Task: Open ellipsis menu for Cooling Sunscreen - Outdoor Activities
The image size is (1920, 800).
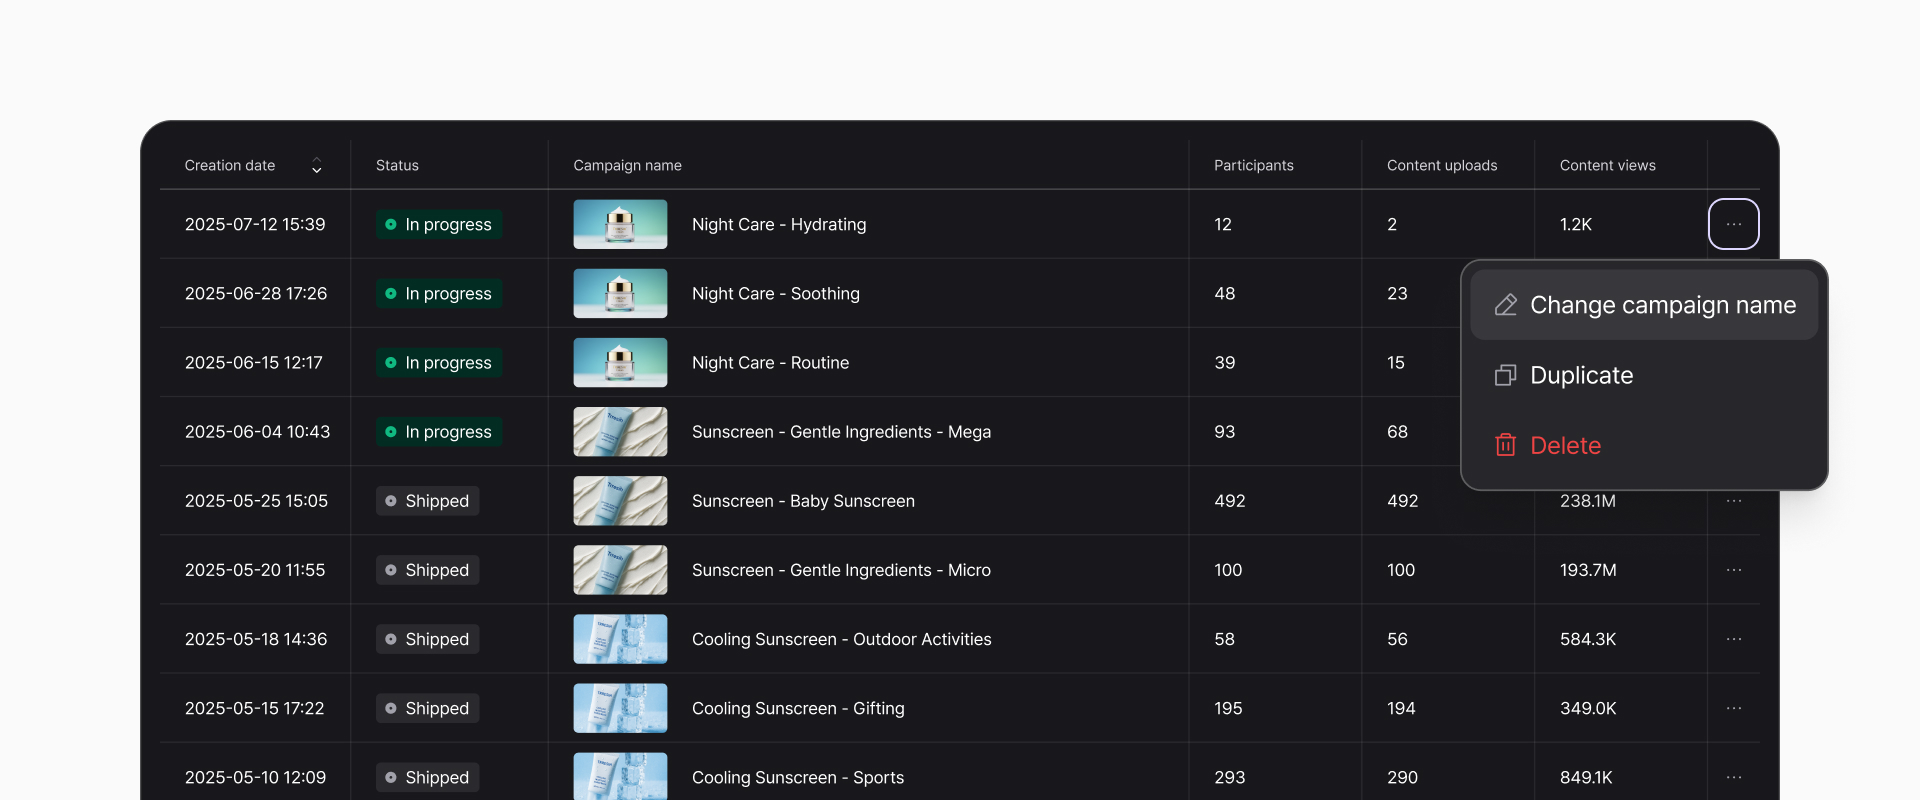Action: point(1733,639)
